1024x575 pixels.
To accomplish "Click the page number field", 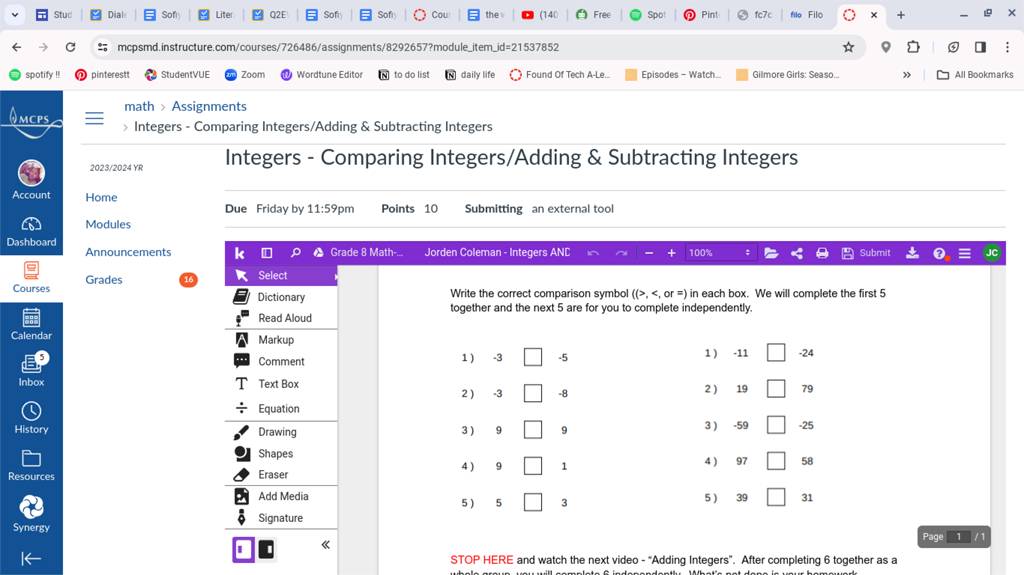I will click(x=959, y=536).
